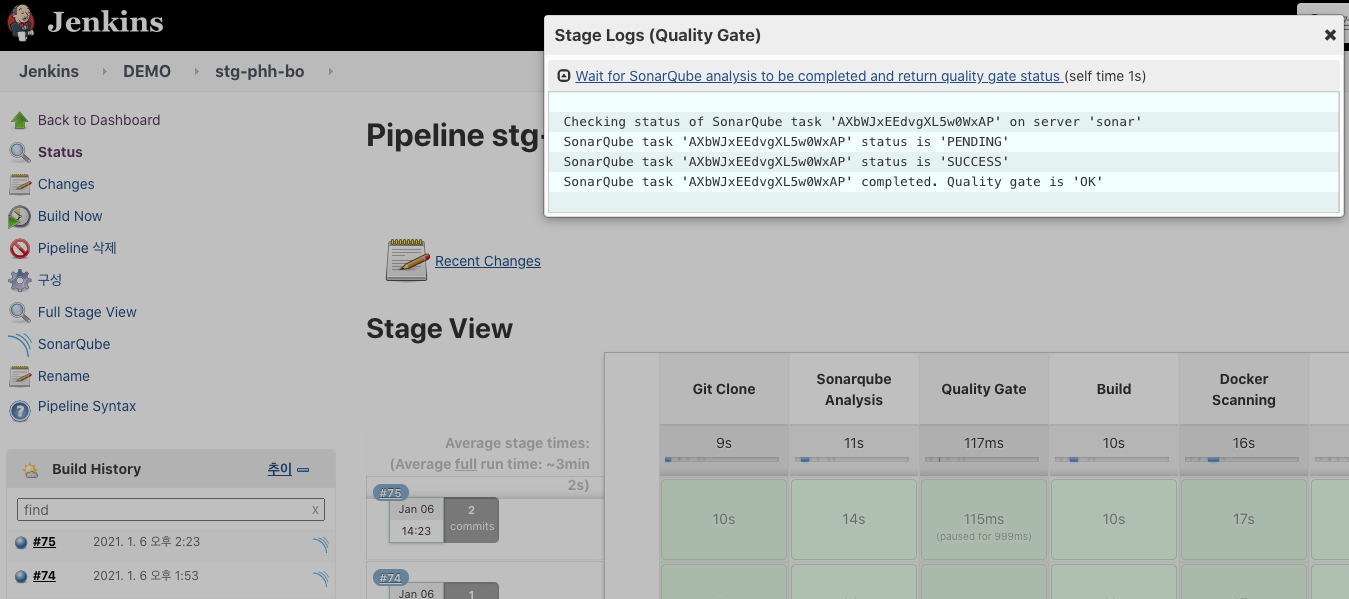Image resolution: width=1349 pixels, height=599 pixels.
Task: Collapse the trend with the 추이 minus icon
Action: [303, 470]
